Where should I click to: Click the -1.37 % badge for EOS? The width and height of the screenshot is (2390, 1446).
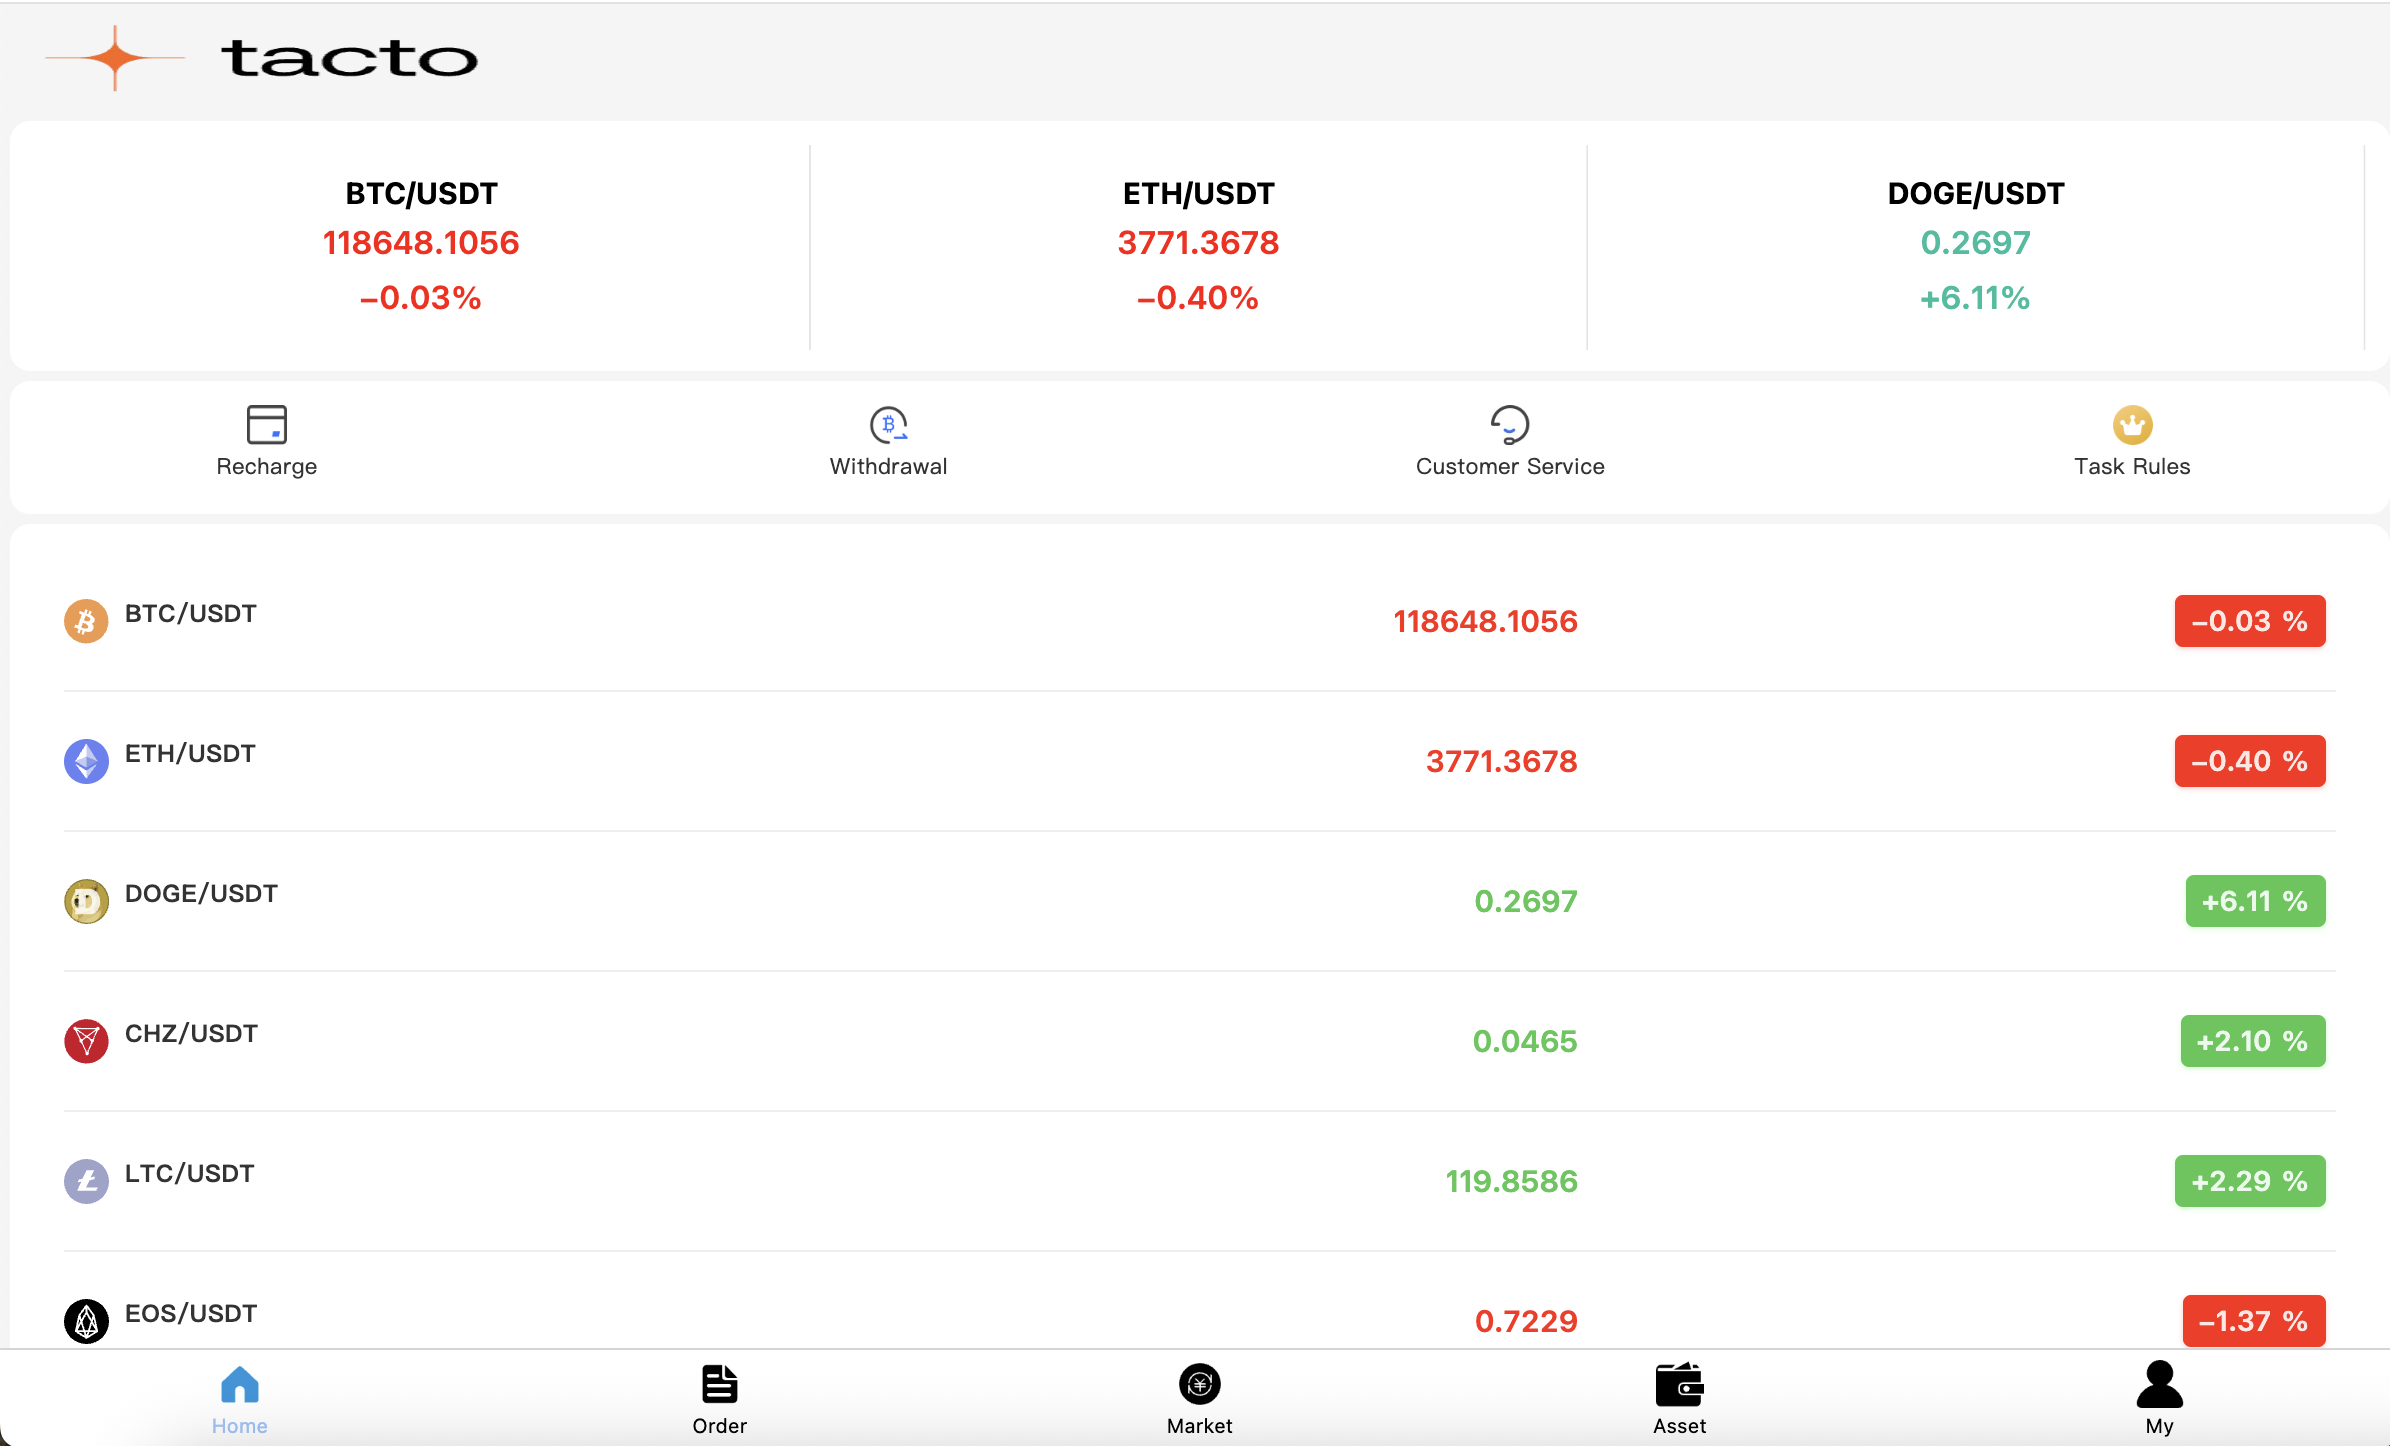tap(2254, 1321)
